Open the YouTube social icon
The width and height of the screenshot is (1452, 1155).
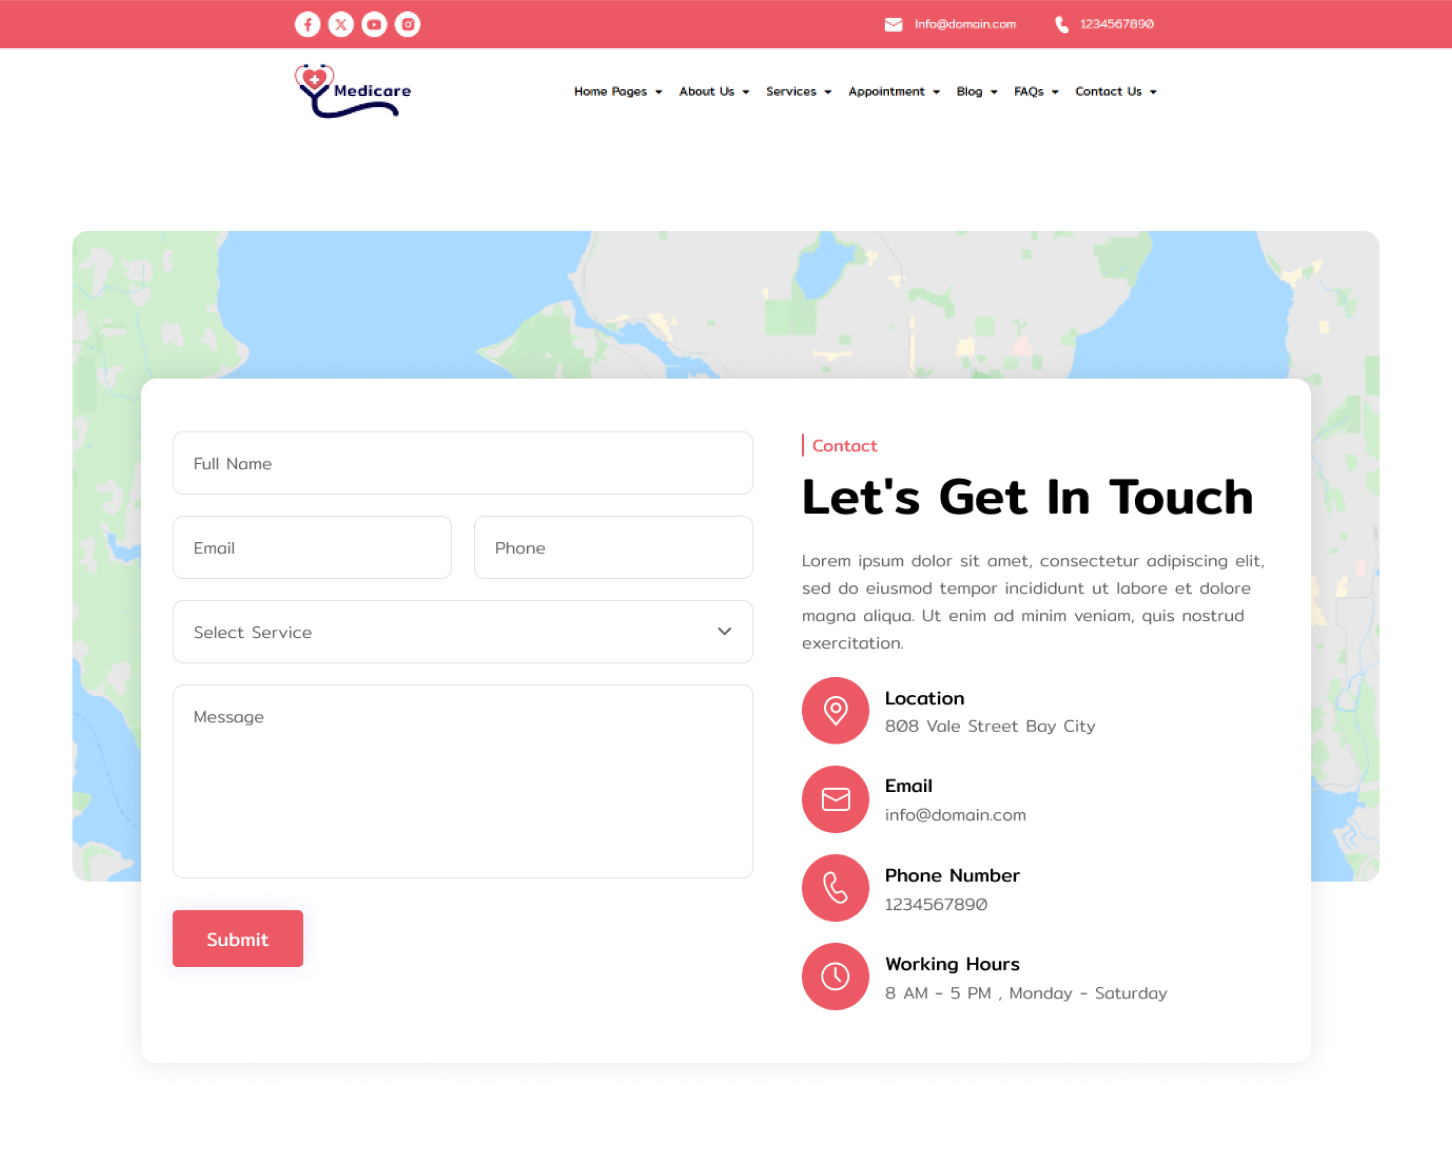(x=374, y=24)
